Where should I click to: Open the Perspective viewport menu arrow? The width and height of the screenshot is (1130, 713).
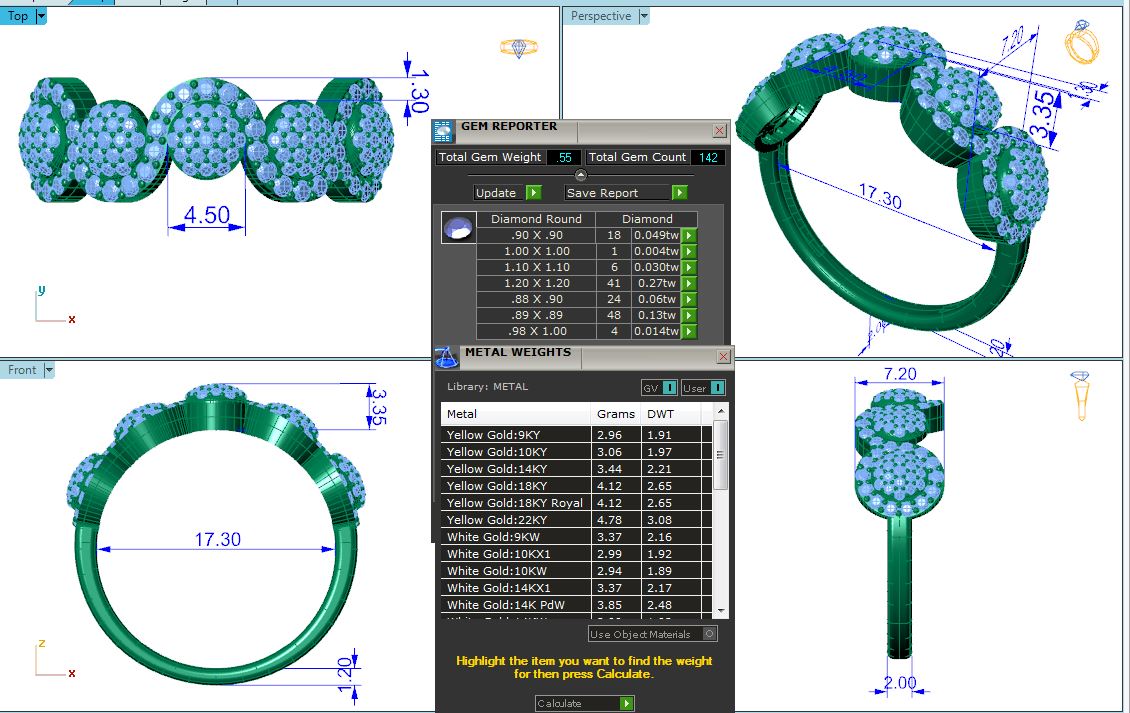(644, 16)
